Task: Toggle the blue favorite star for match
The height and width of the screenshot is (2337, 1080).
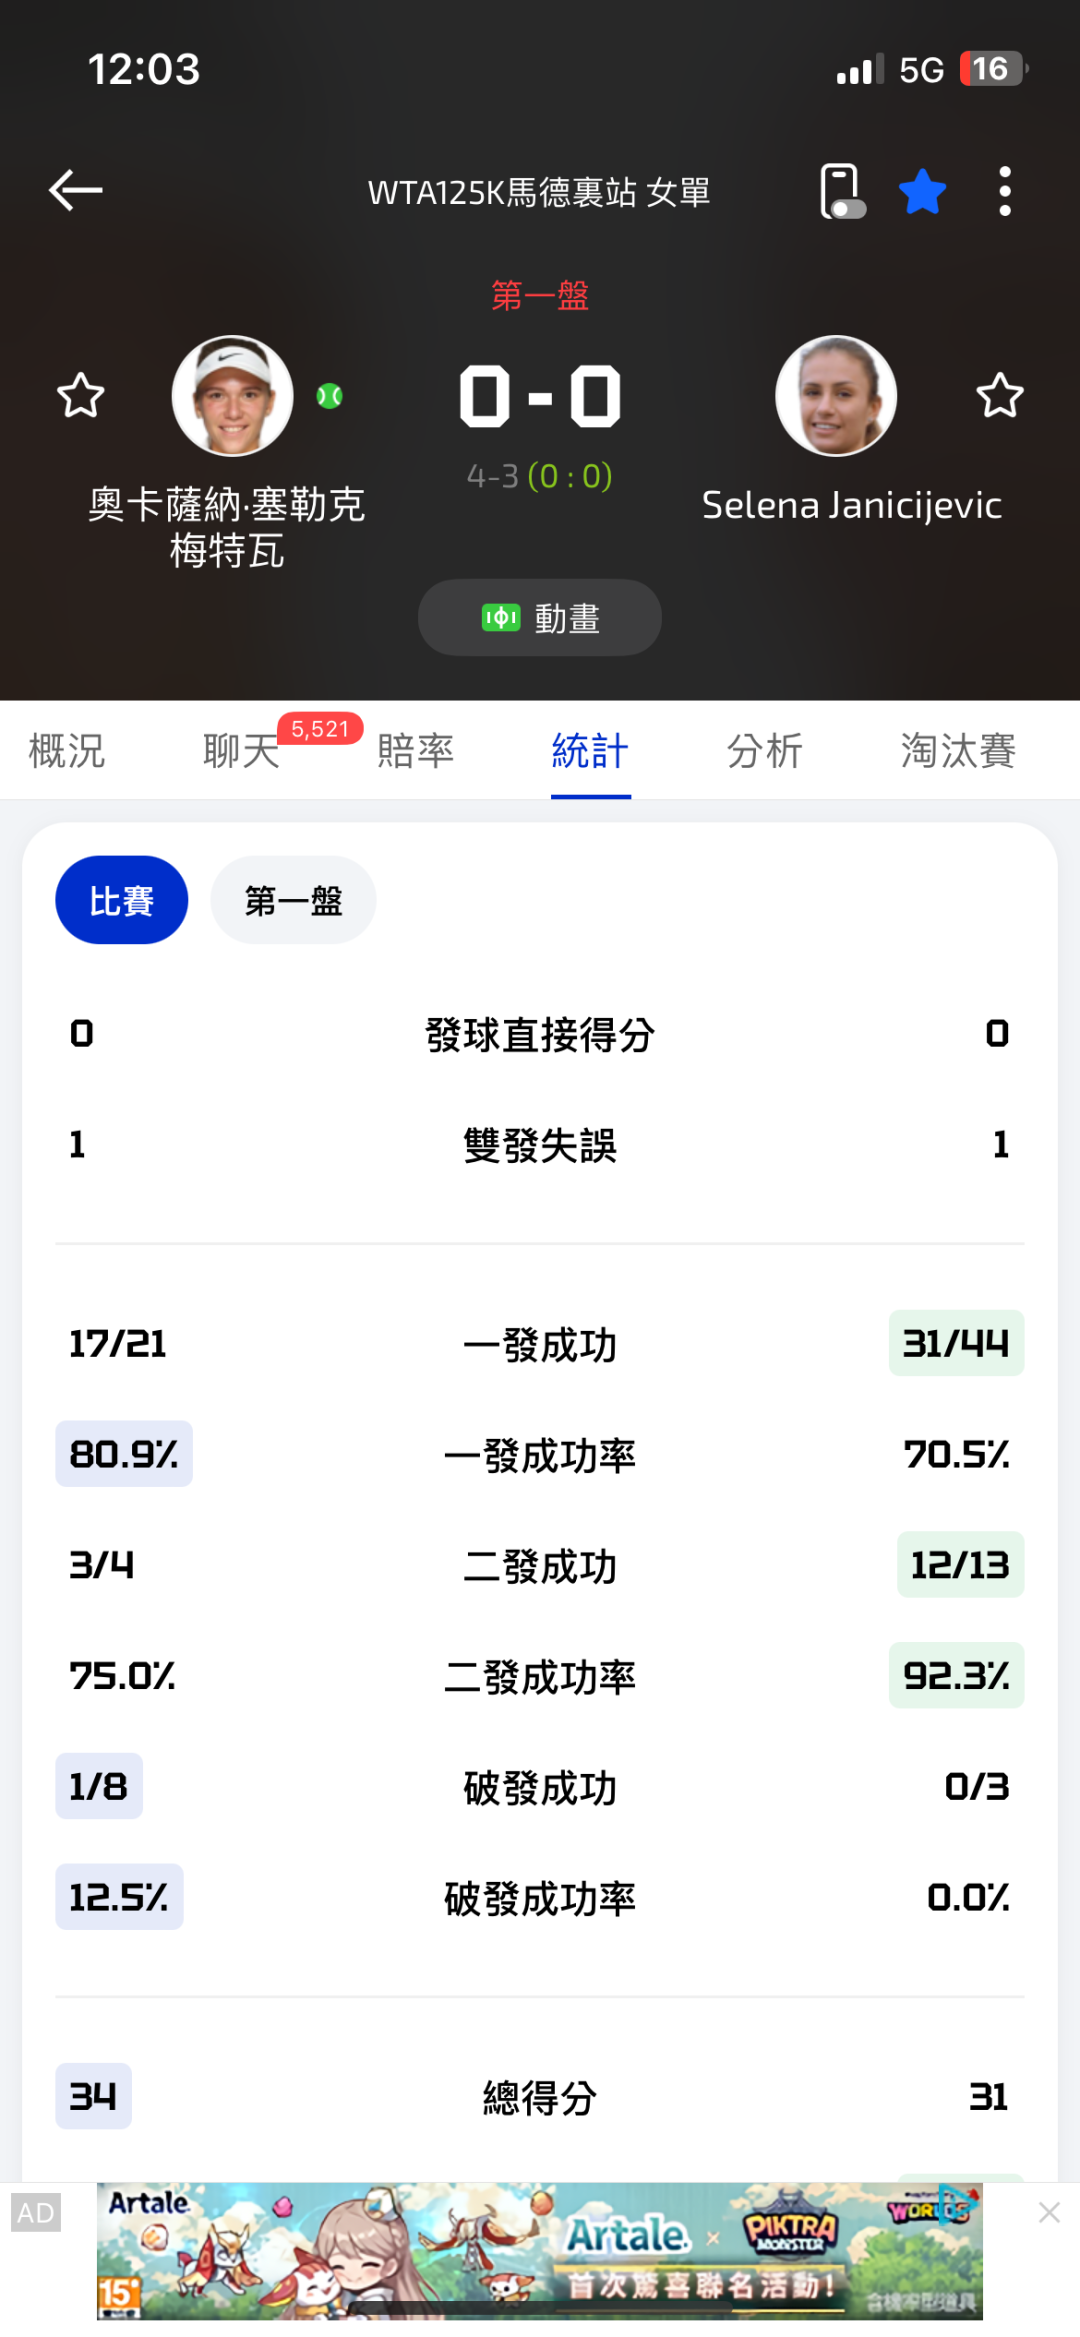Action: 922,191
